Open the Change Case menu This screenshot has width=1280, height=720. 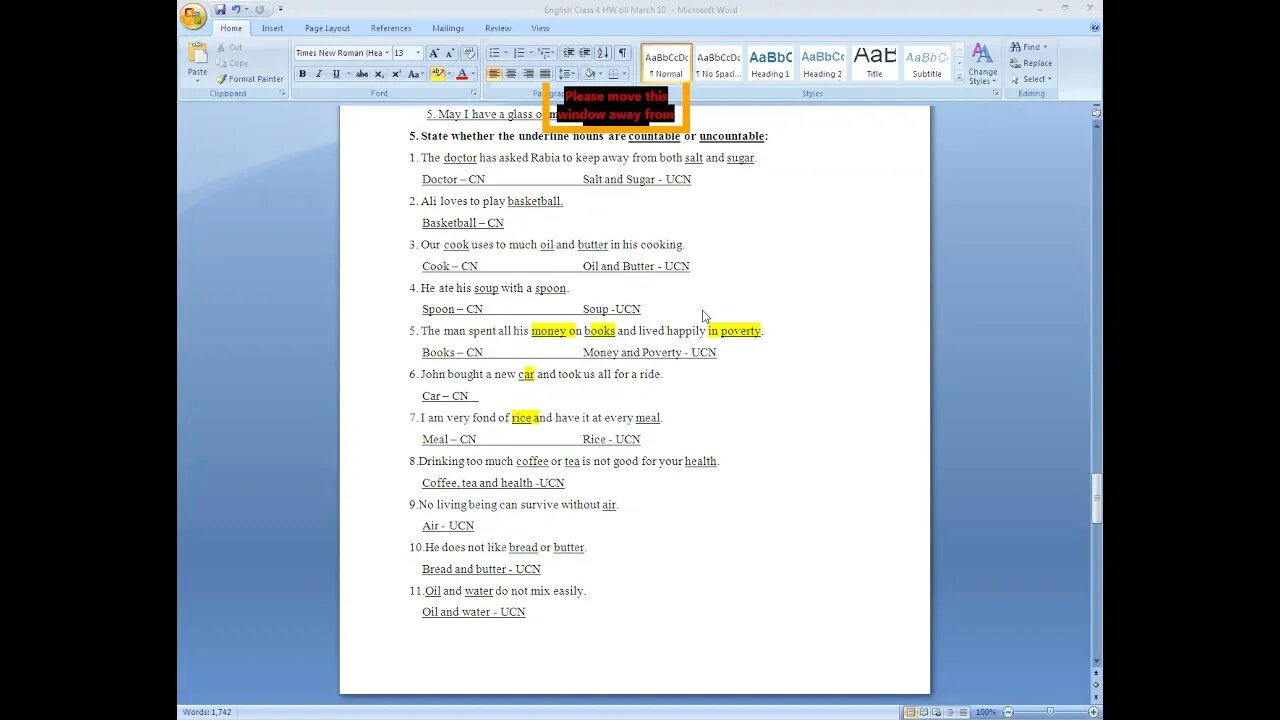(x=415, y=74)
